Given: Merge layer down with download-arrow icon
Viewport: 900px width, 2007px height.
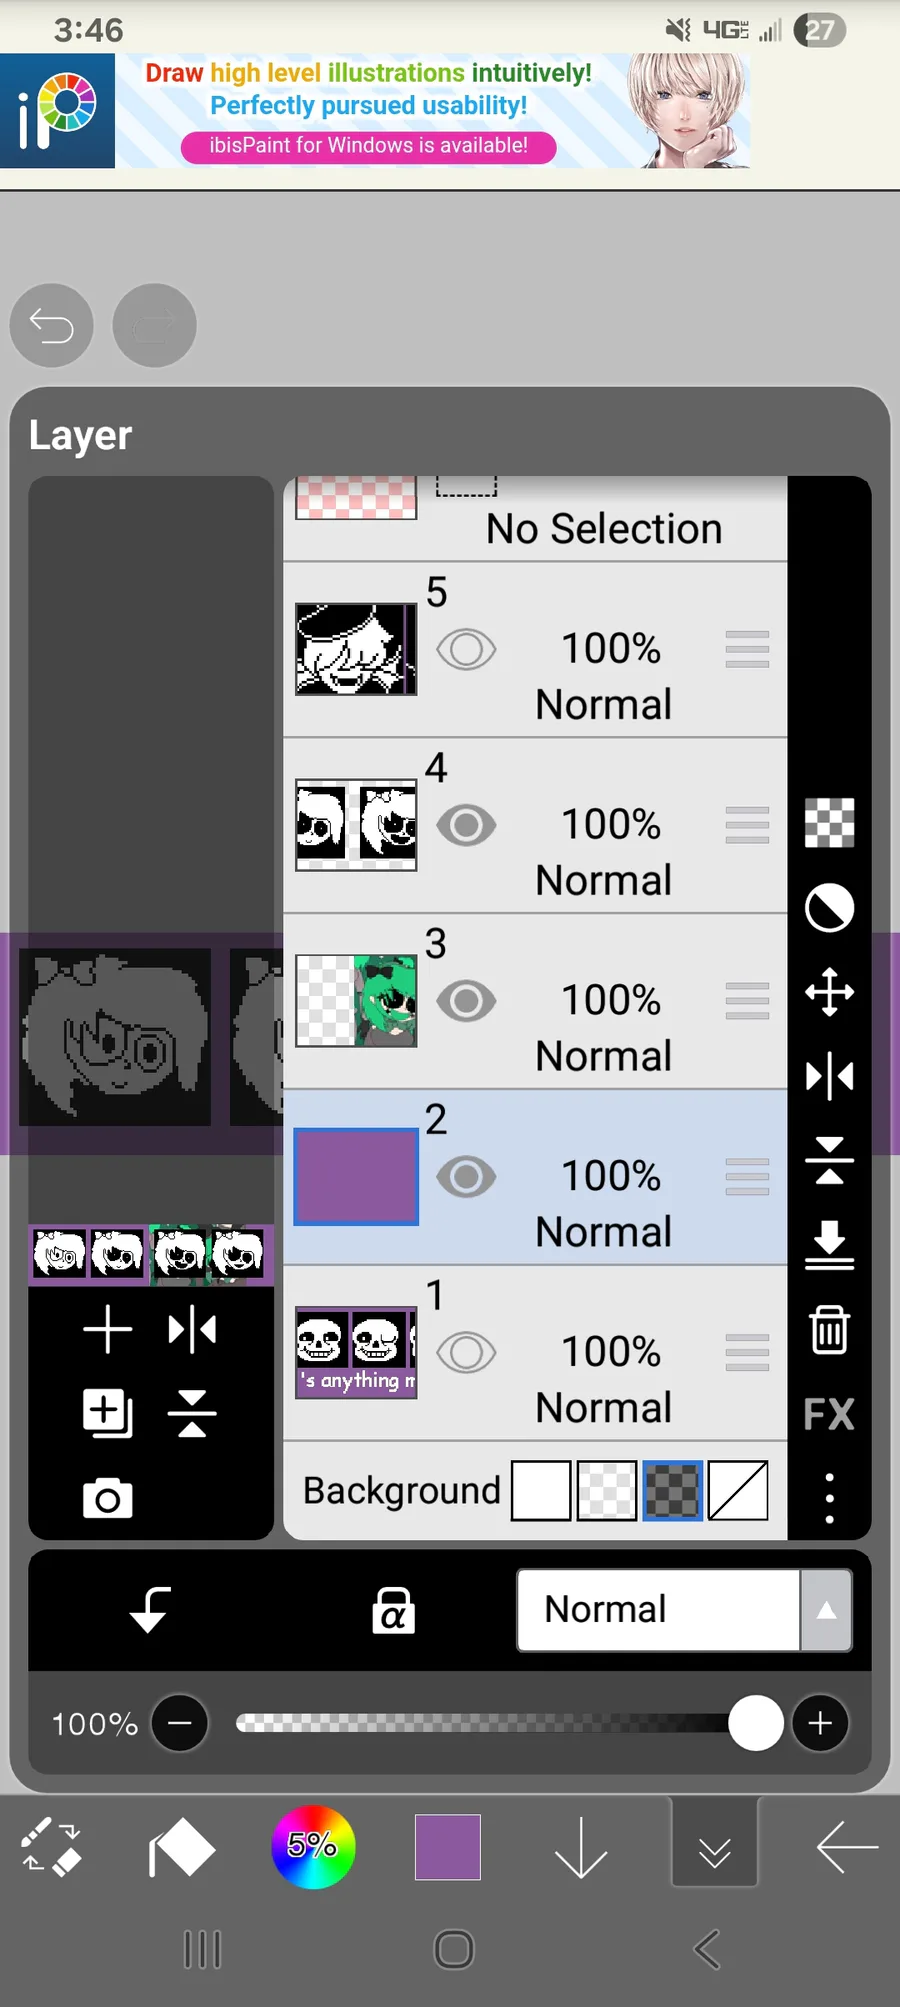Looking at the screenshot, I should tap(829, 1245).
